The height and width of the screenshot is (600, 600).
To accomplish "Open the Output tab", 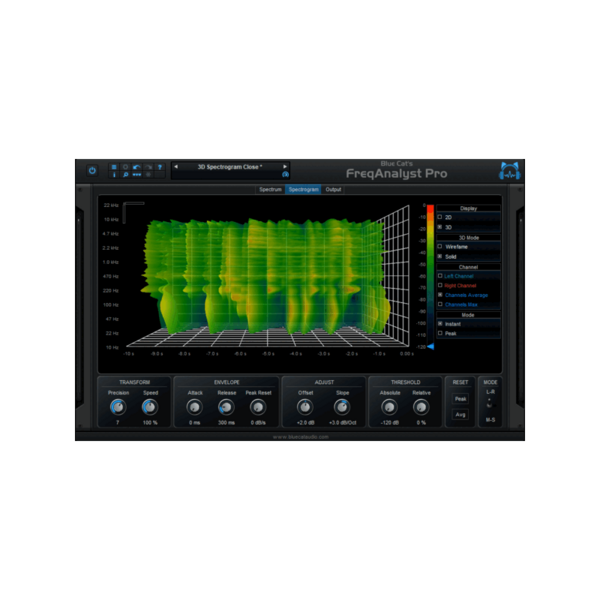I will point(333,189).
